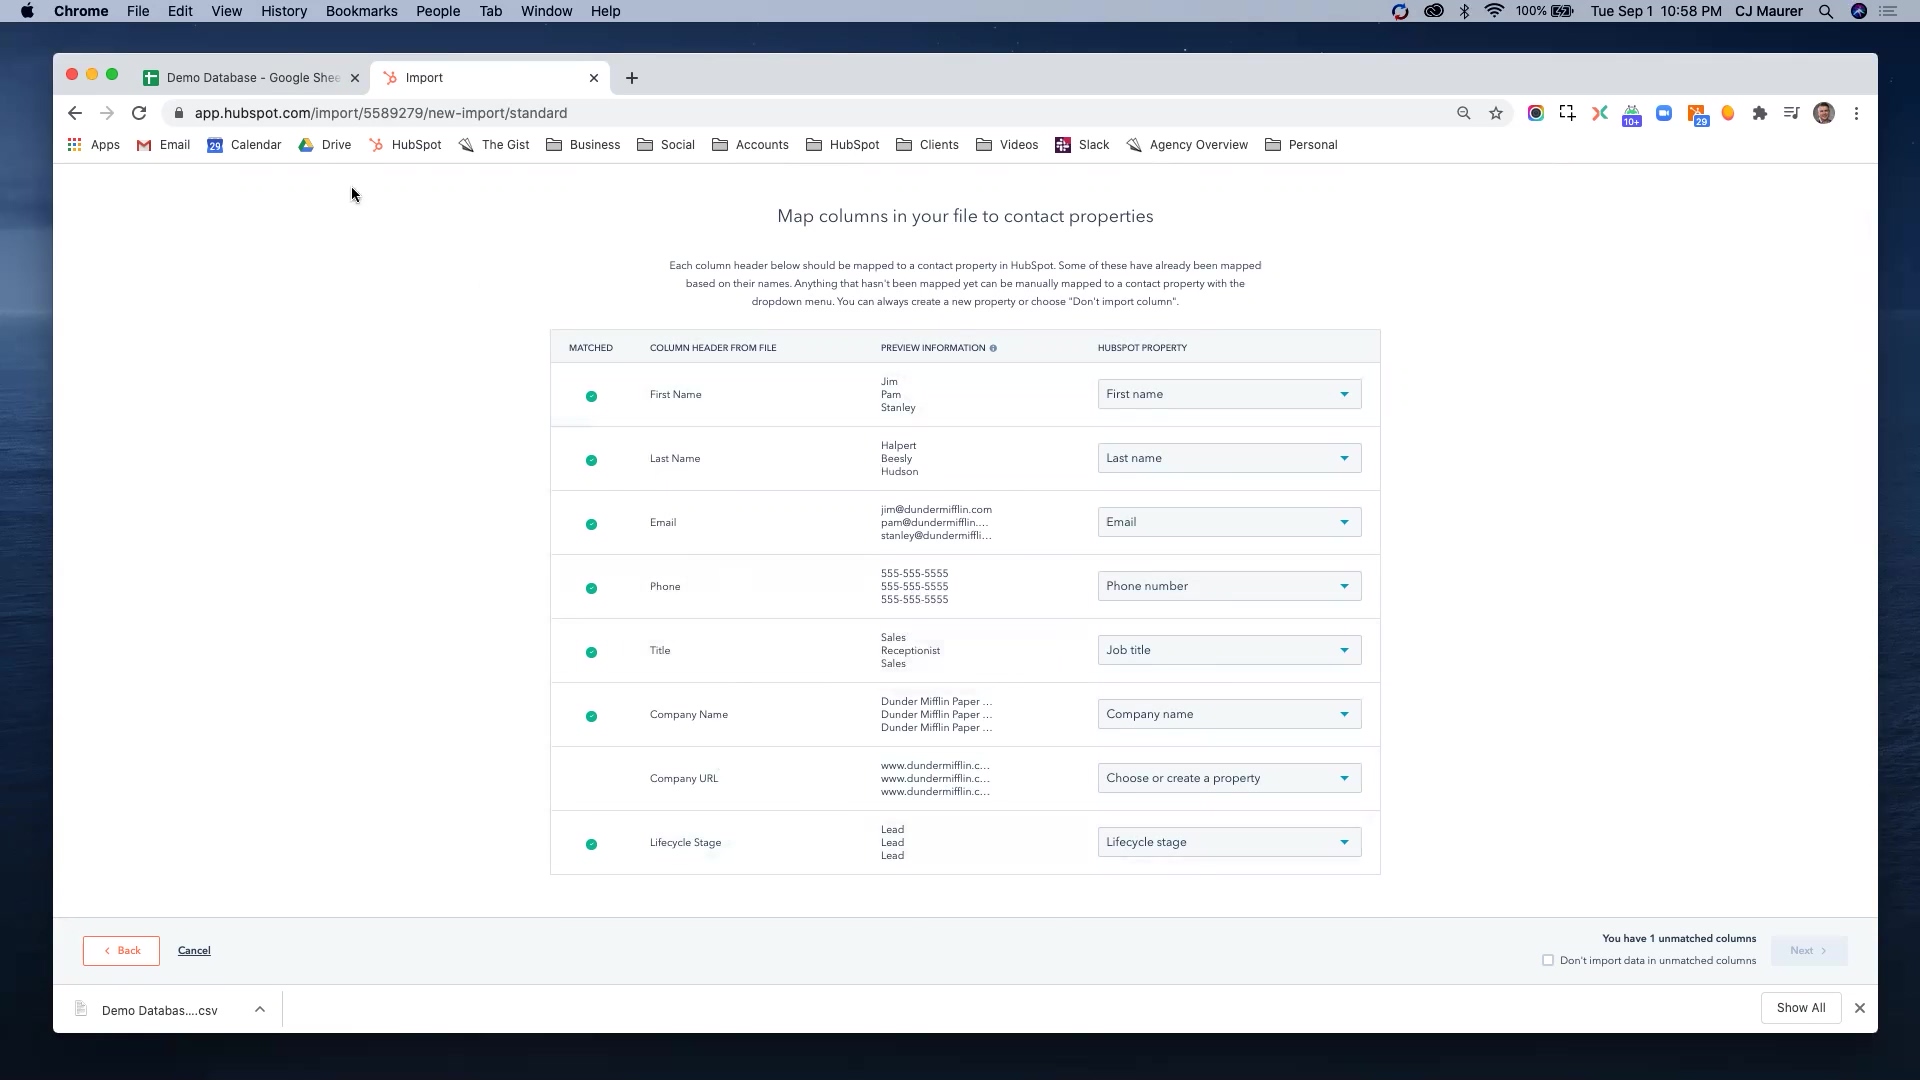Click the Wi-Fi status icon
1920x1080 pixels.
1494,11
